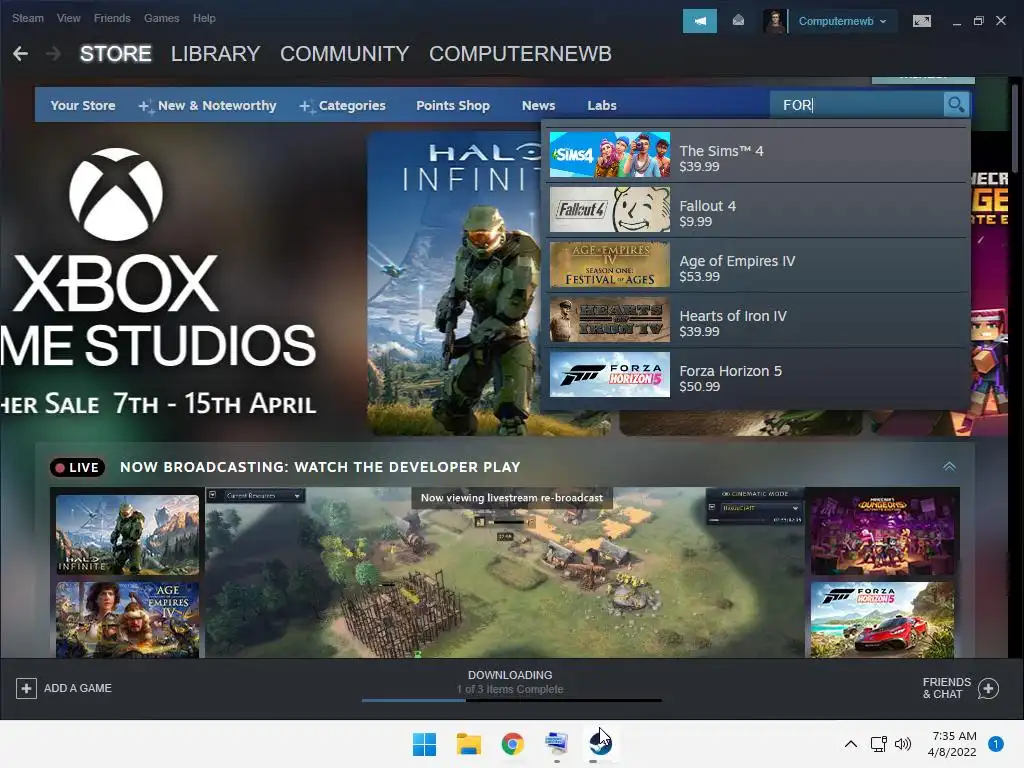Open the Points Shop
1024x768 pixels.
[x=453, y=105]
